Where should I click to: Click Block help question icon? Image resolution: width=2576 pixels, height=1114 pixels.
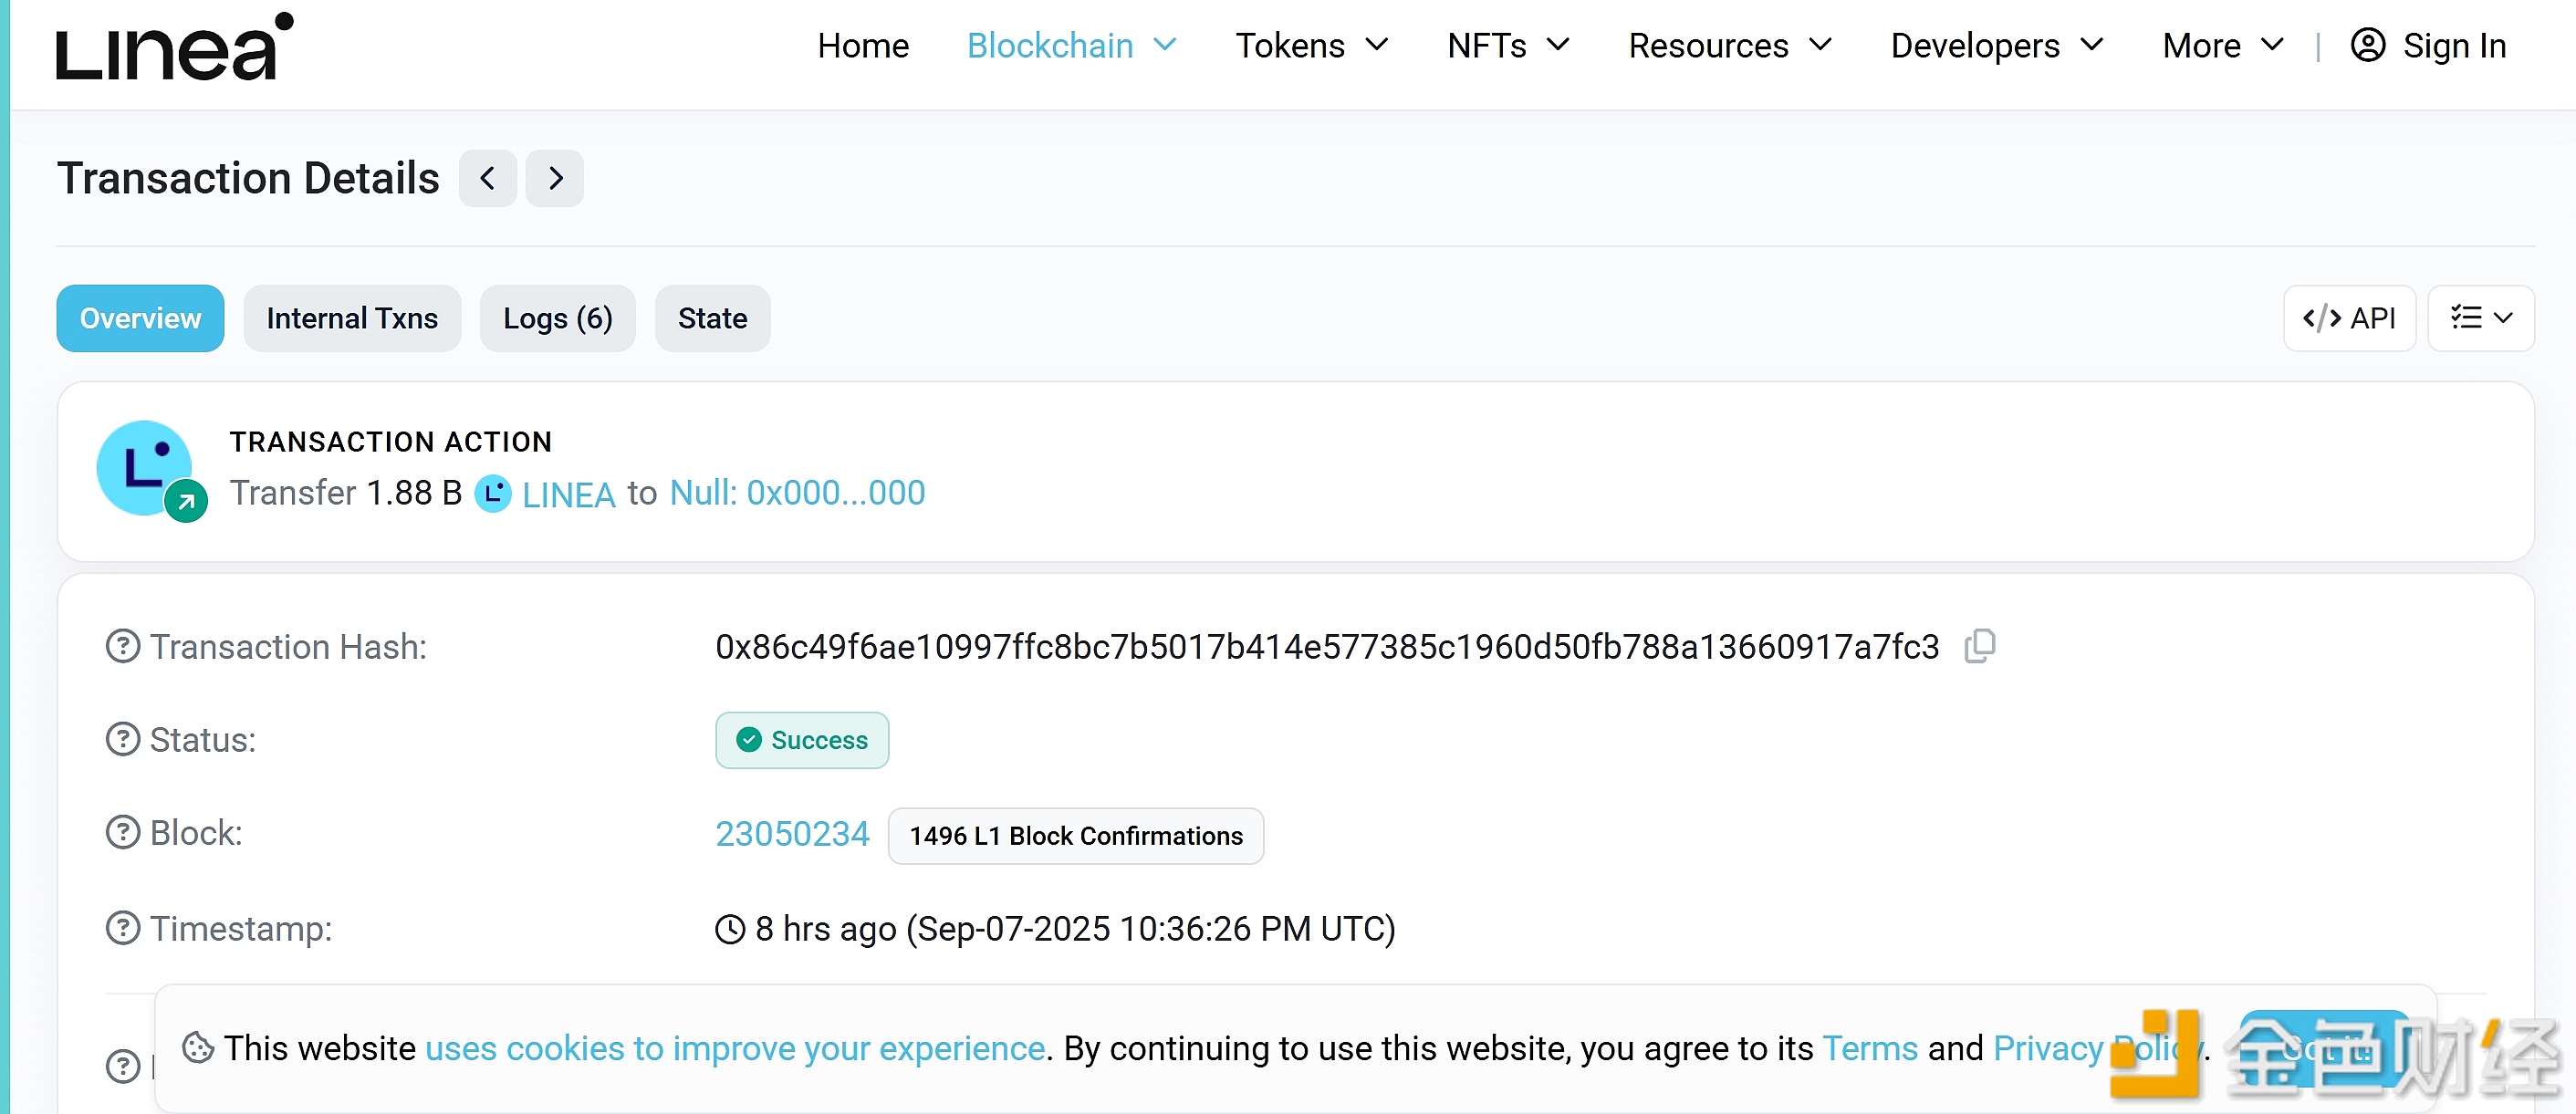(x=123, y=833)
